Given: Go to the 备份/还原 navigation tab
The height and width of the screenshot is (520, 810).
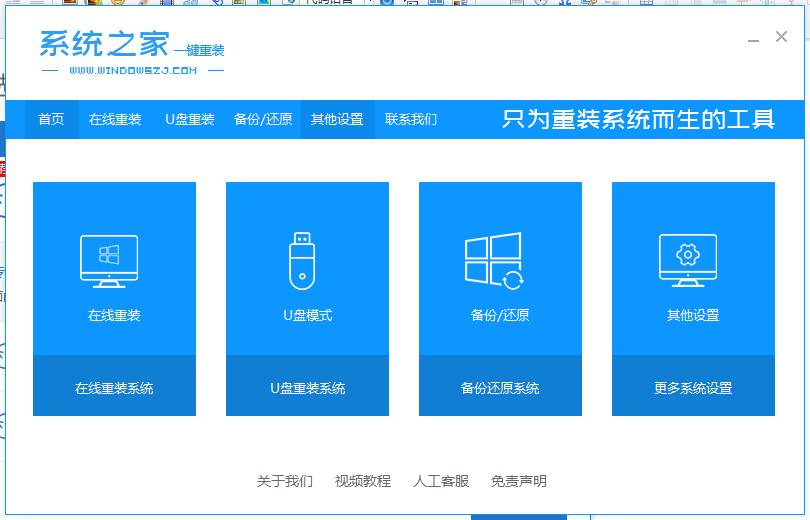Looking at the screenshot, I should 263,120.
